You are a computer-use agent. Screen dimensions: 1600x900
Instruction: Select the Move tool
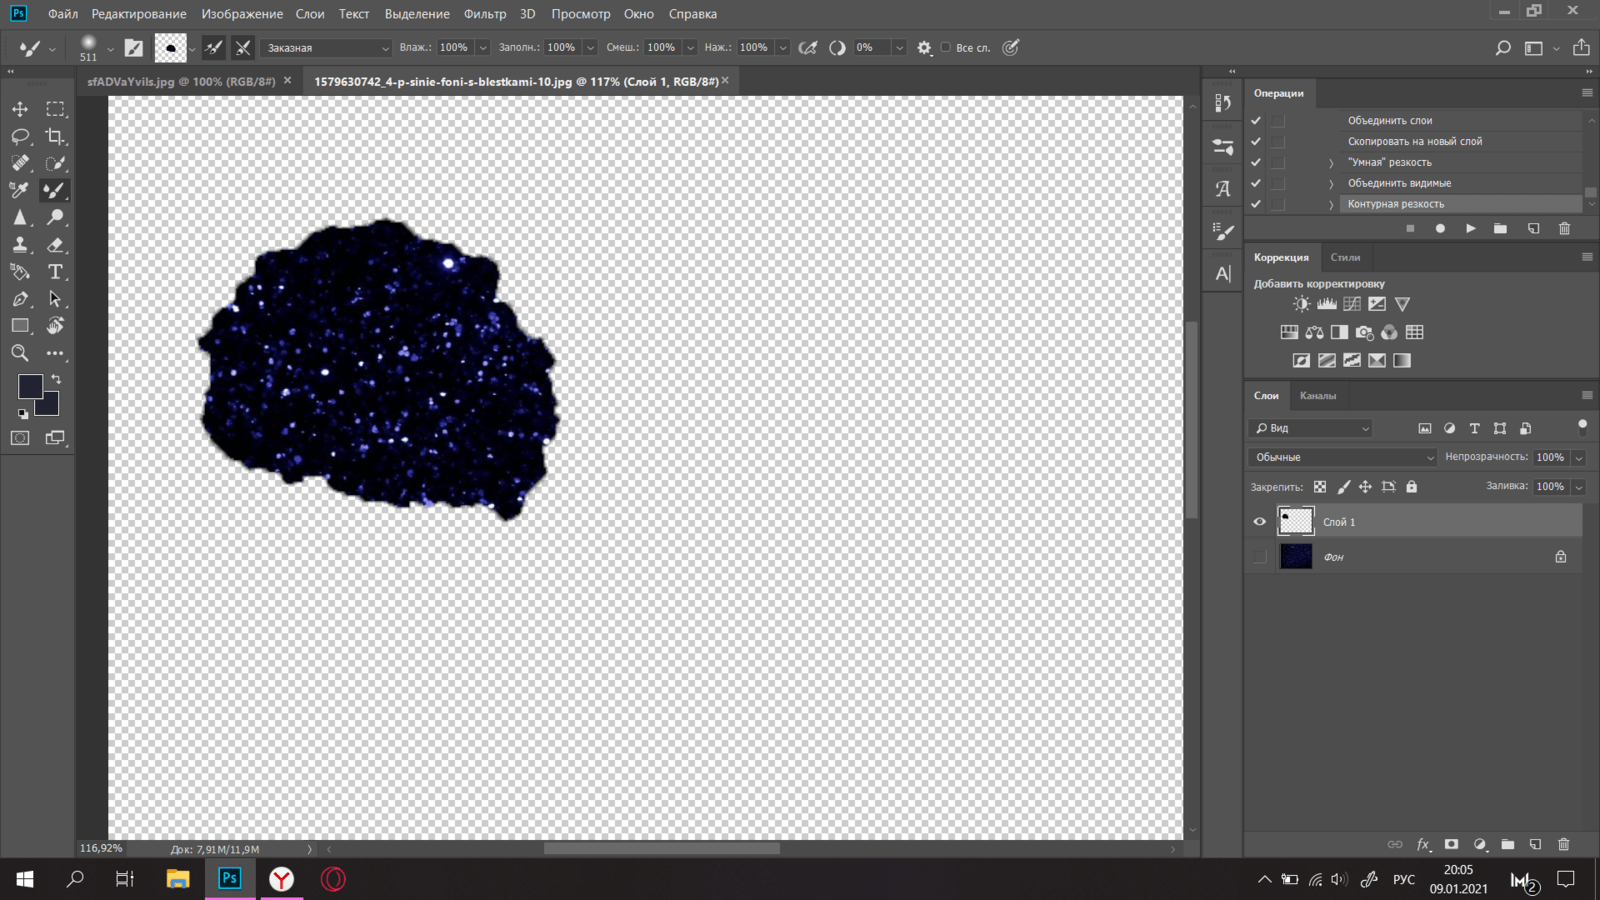coord(20,109)
